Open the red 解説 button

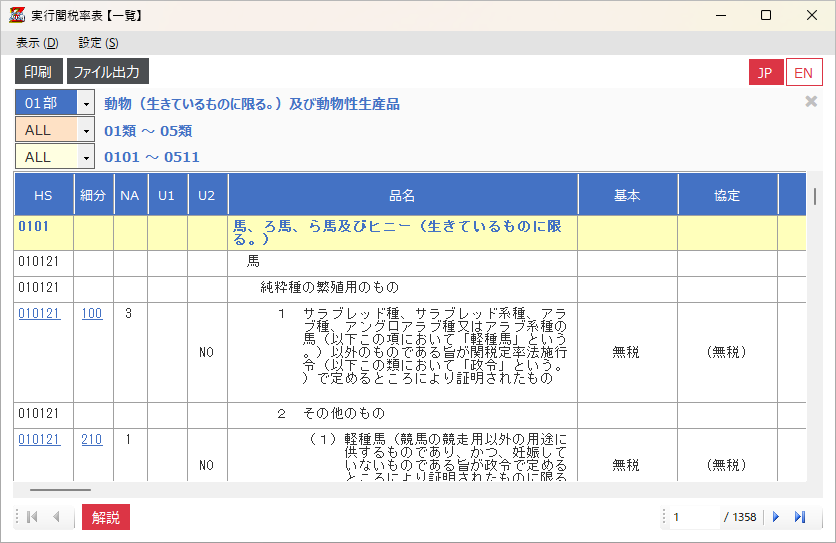106,517
